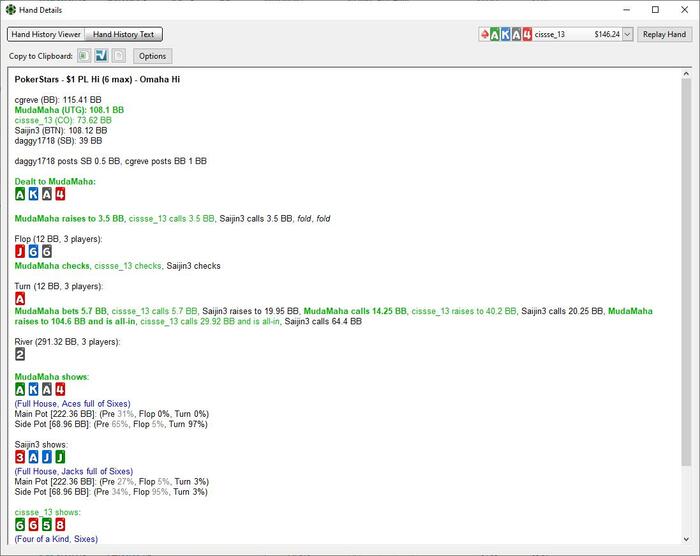The image size is (700, 556).
Task: Click the red Ace Turn card
Action: [x=20, y=299]
